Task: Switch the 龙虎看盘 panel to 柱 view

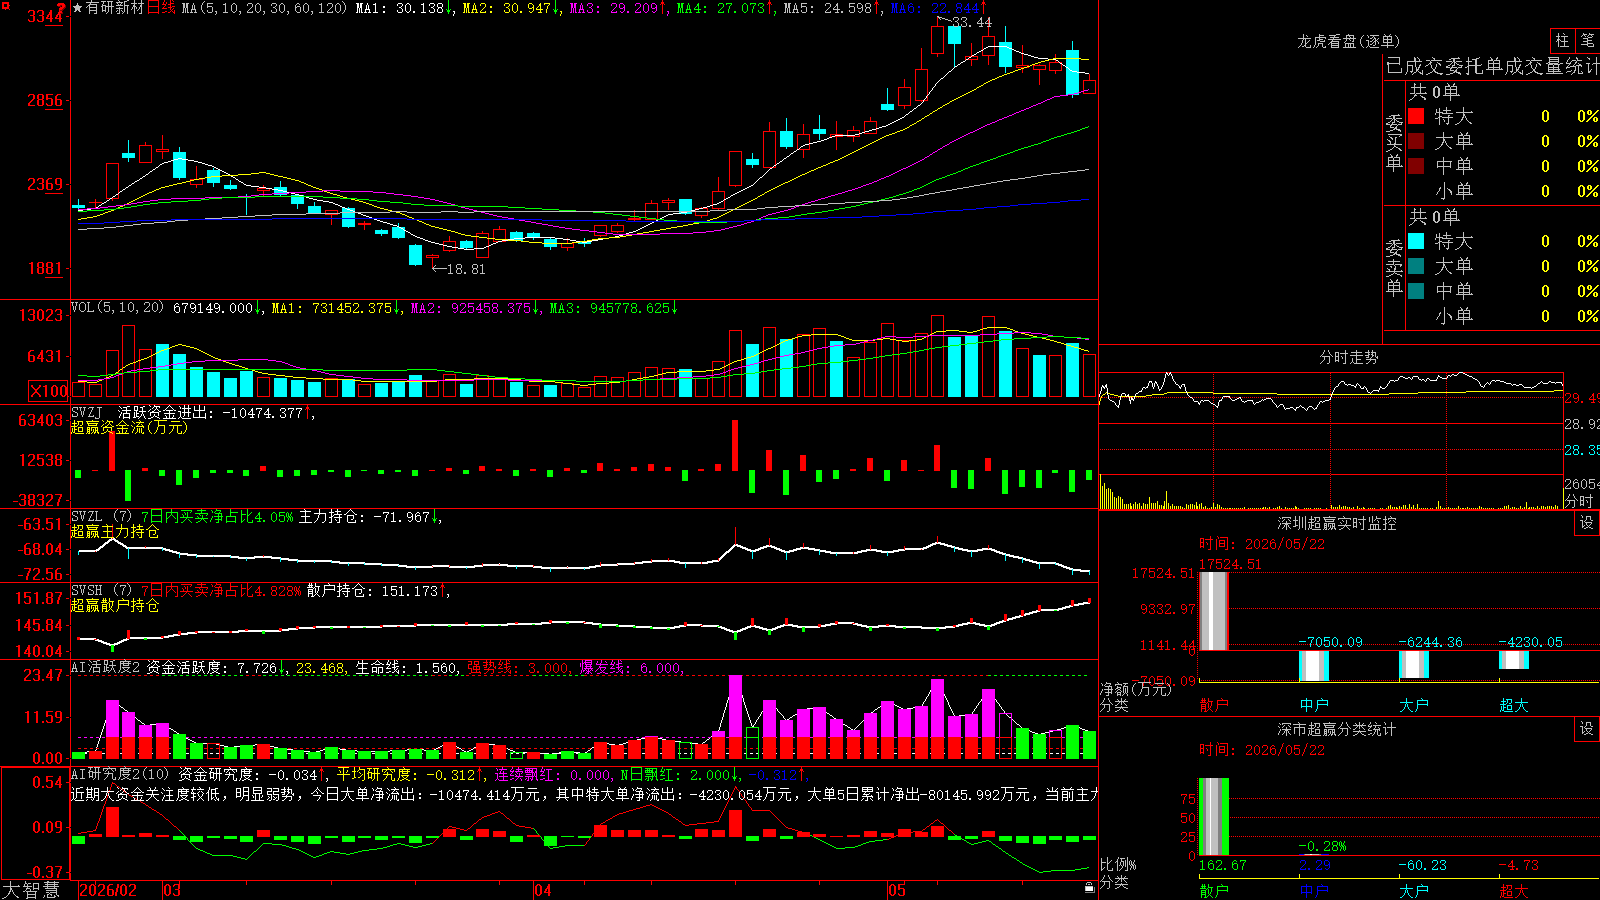Action: click(1562, 41)
